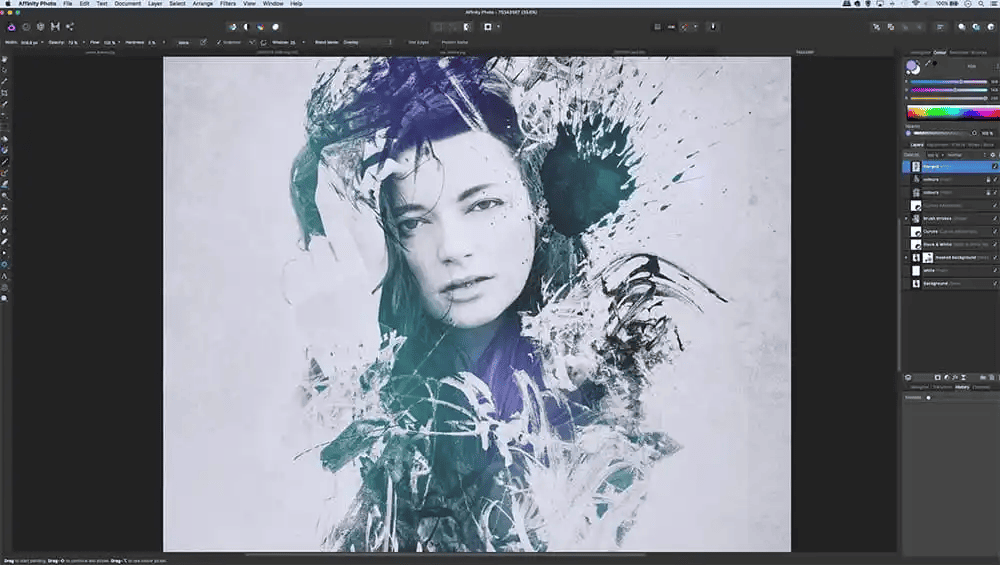This screenshot has height=565, width=1000.
Task: Expand the brush strokes group
Action: coord(906,219)
